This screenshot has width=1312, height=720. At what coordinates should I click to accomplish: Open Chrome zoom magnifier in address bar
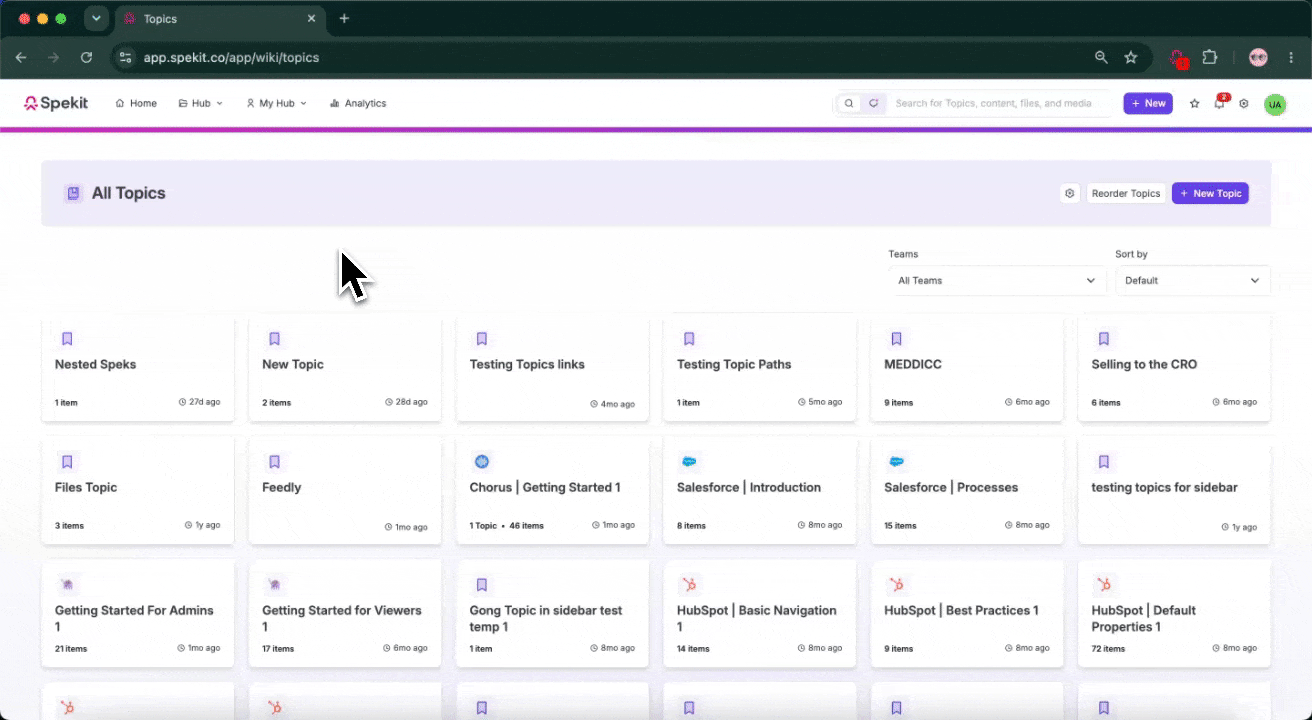click(1101, 58)
